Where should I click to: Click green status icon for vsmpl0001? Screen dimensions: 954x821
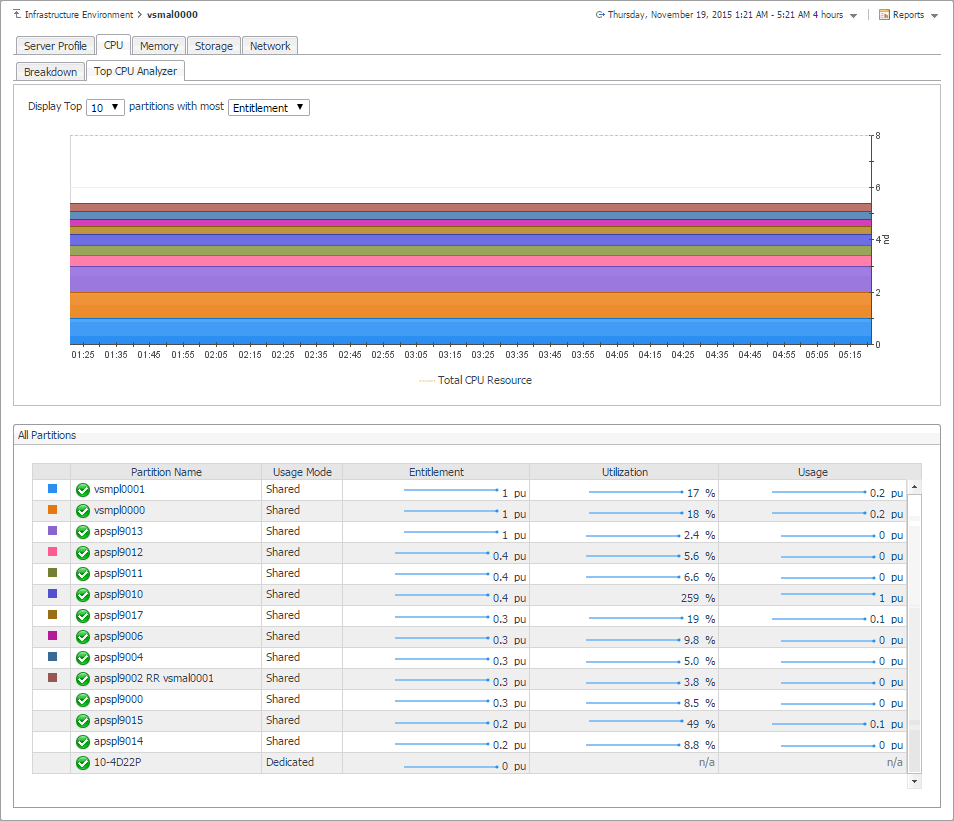coord(83,490)
